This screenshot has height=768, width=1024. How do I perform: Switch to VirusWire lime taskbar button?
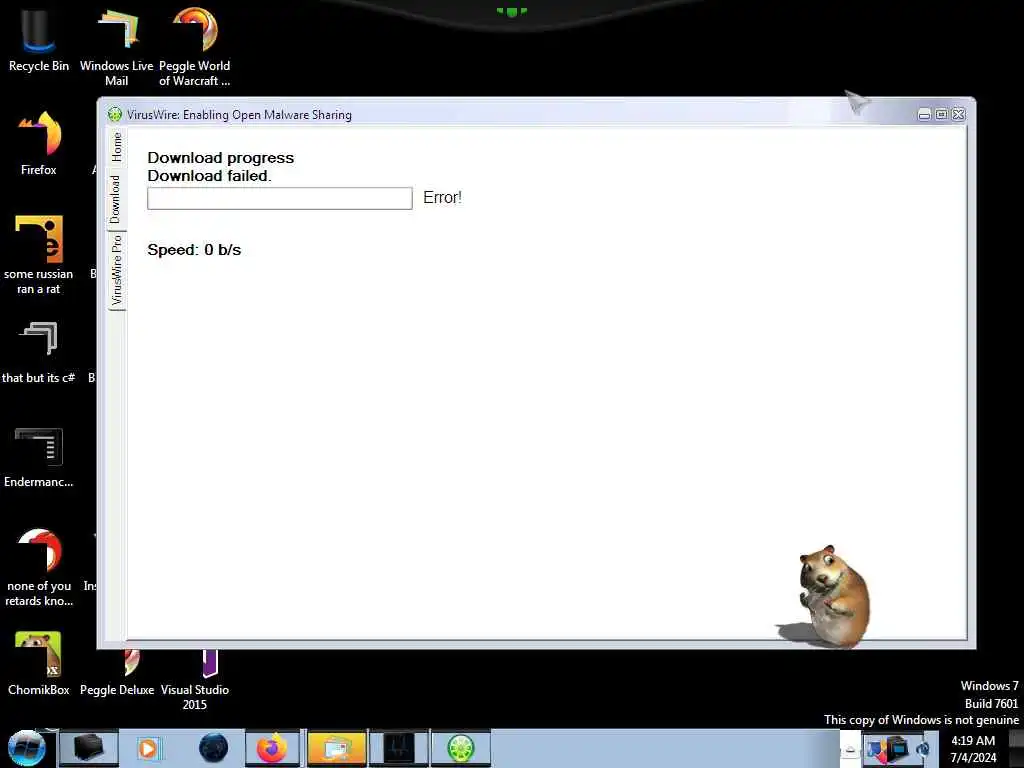(460, 748)
